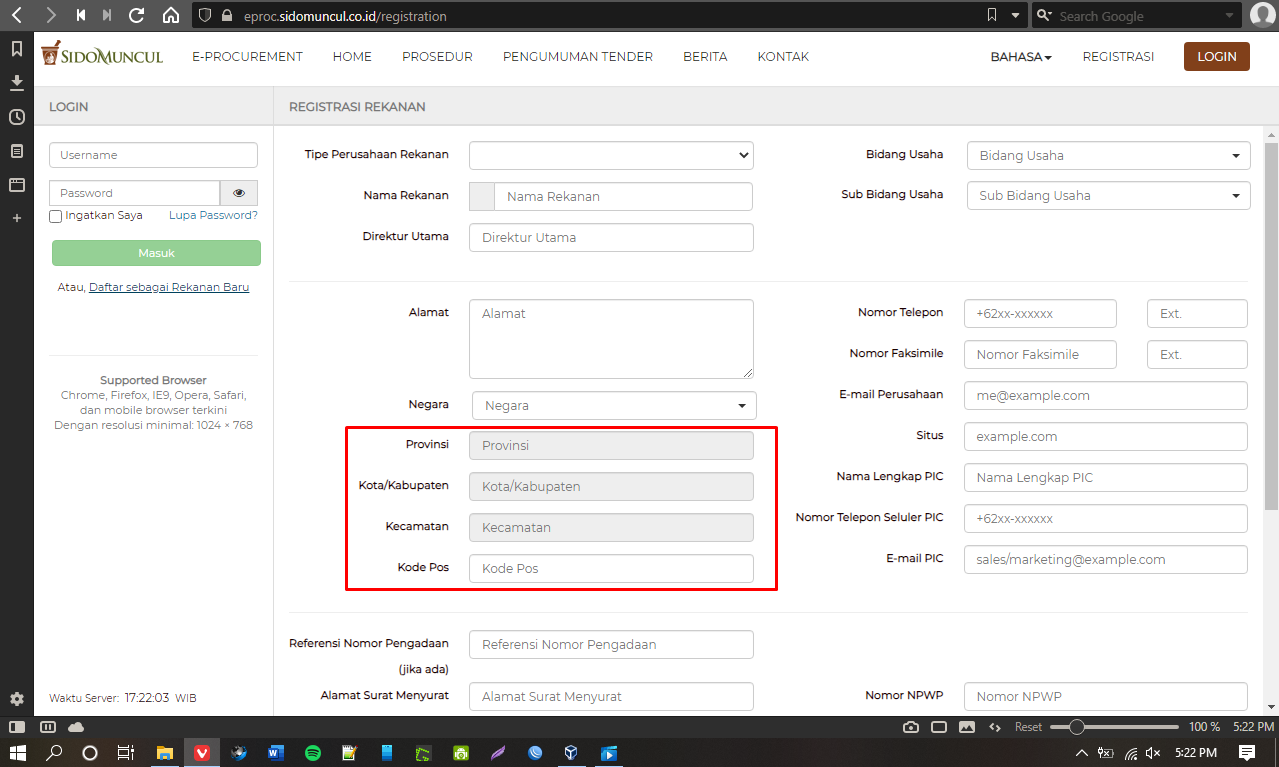Open the Notes panel in the sidebar
The image size is (1279, 767).
tap(17, 151)
